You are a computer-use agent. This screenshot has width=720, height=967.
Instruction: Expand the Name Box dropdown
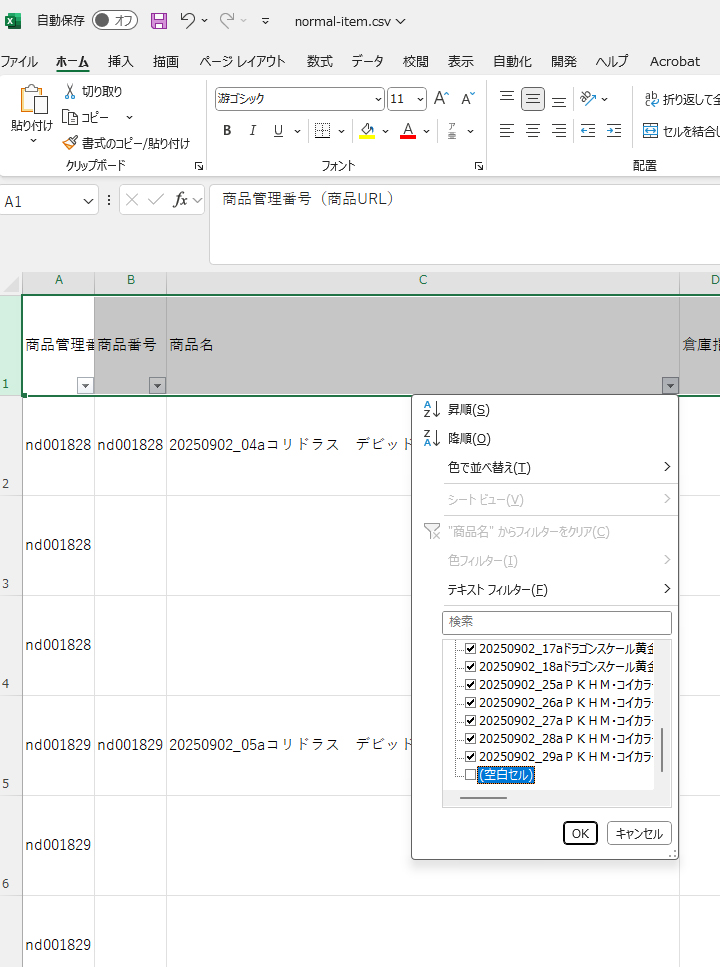coord(88,201)
